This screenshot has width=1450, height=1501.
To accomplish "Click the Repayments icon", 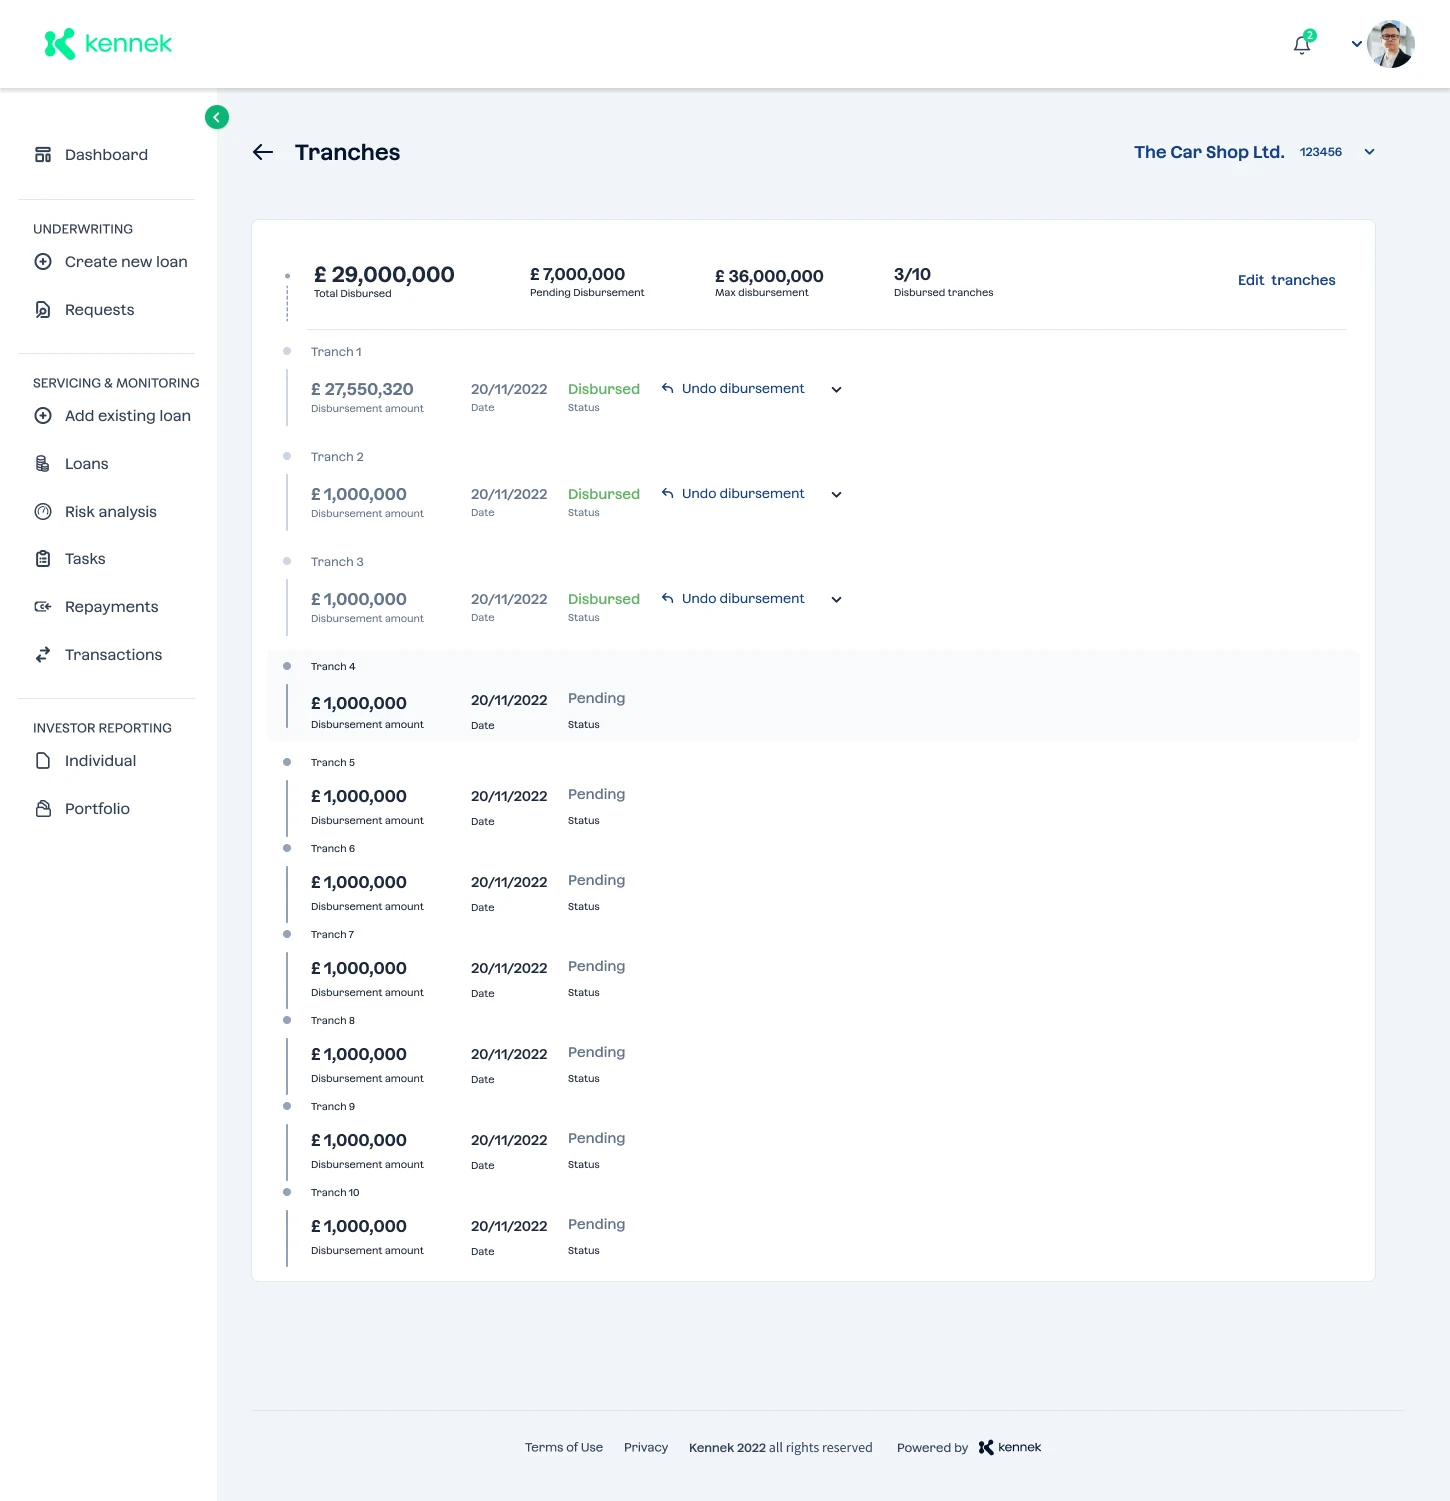I will (x=43, y=607).
